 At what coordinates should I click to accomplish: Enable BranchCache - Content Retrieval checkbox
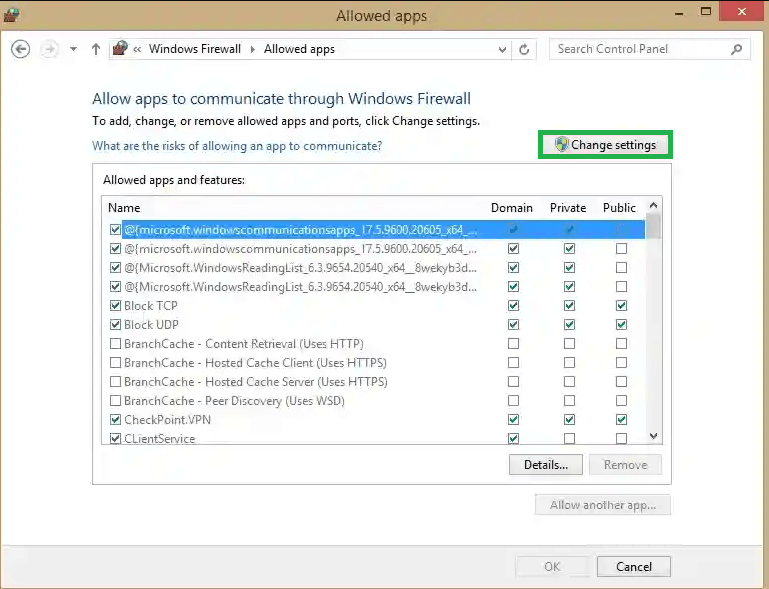115,344
